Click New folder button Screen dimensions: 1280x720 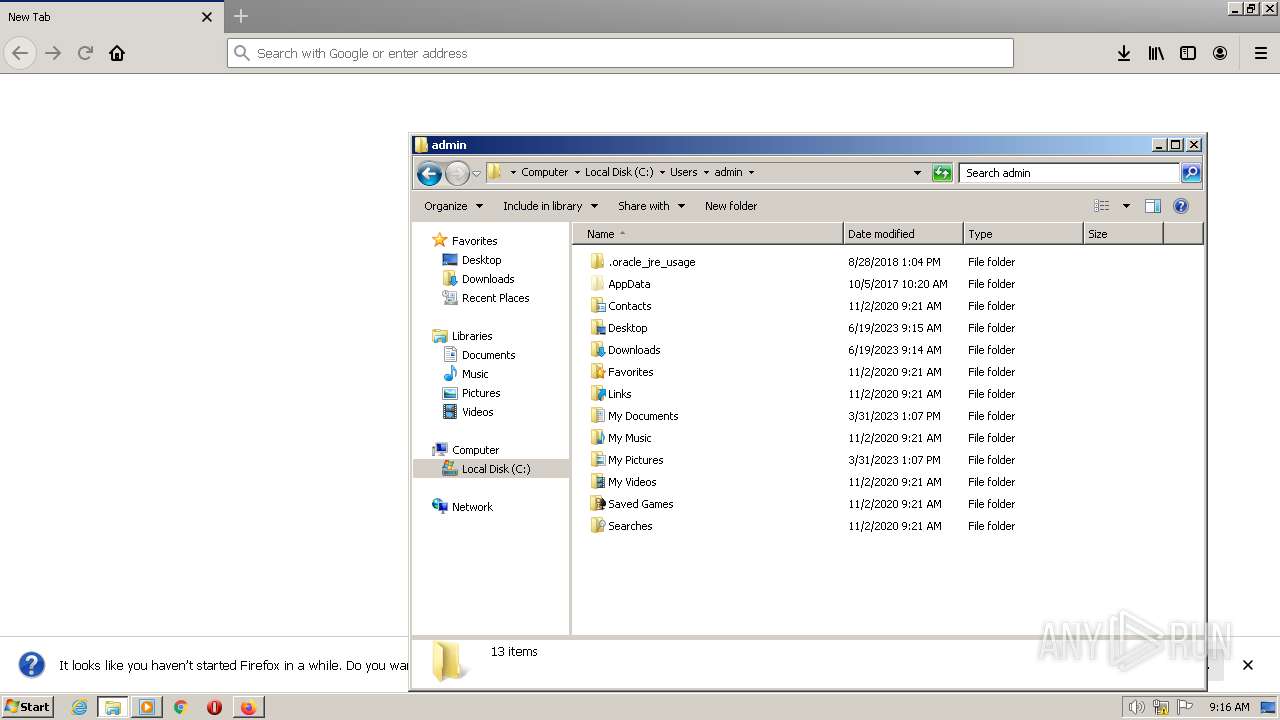point(731,206)
